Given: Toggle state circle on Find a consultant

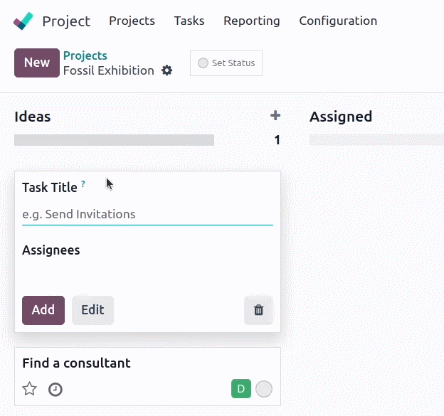Looking at the screenshot, I should pyautogui.click(x=264, y=389).
